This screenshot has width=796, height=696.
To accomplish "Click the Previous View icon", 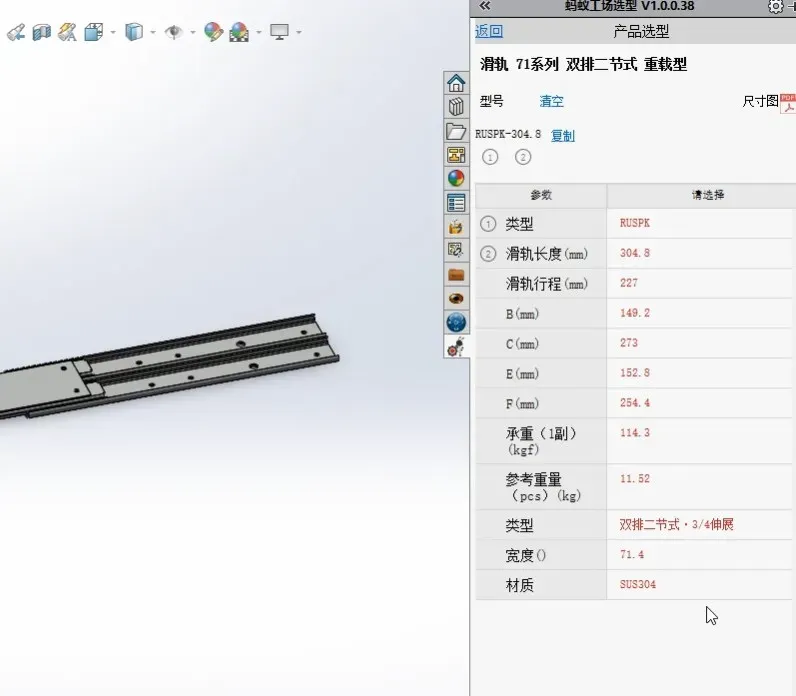I will (16, 32).
